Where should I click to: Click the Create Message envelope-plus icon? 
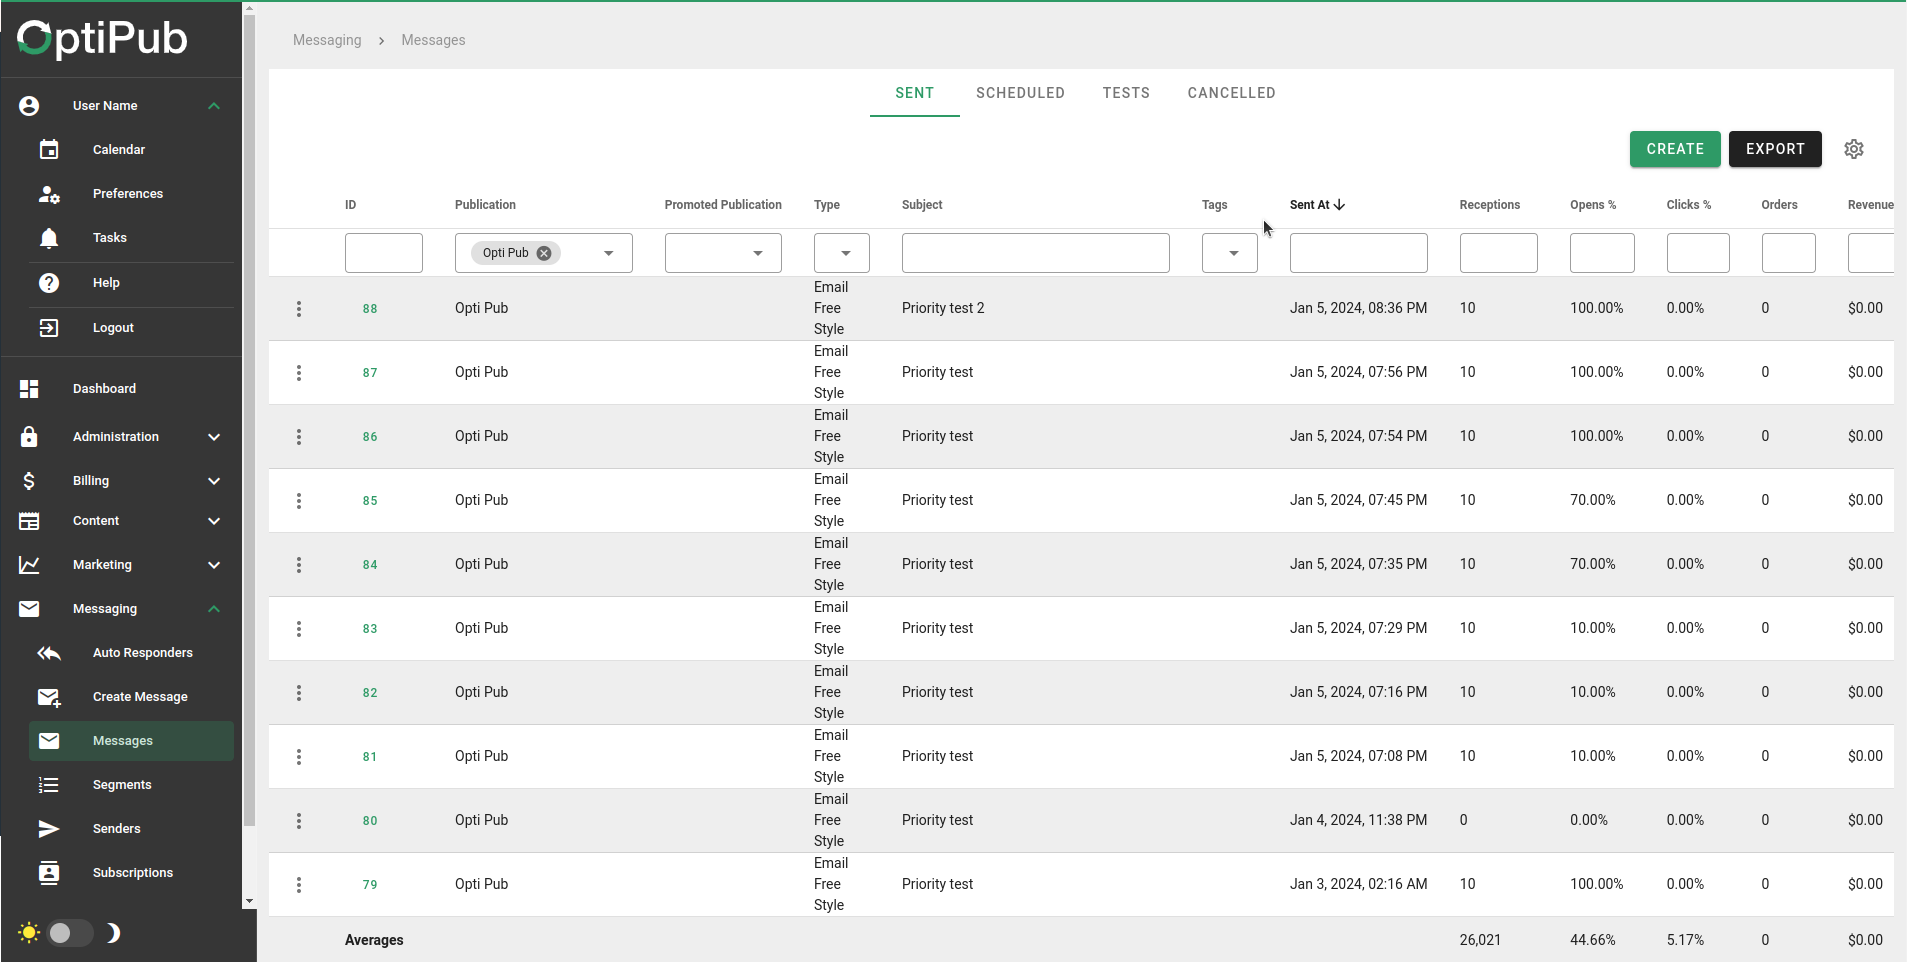[49, 697]
